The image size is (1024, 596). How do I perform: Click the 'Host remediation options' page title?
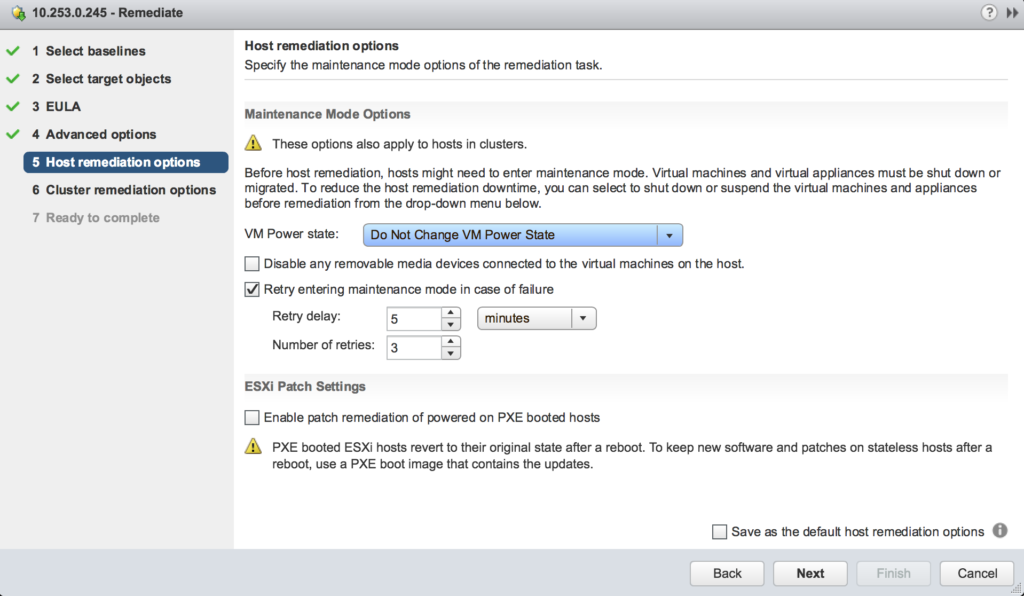[x=321, y=46]
